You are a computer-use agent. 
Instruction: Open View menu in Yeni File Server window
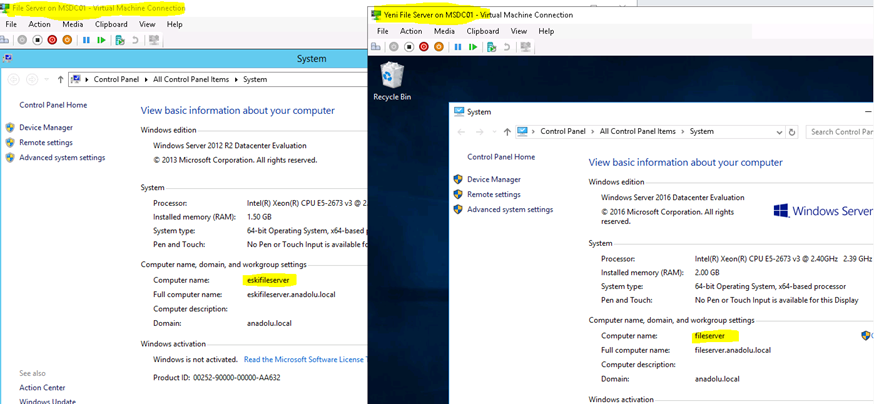(519, 31)
